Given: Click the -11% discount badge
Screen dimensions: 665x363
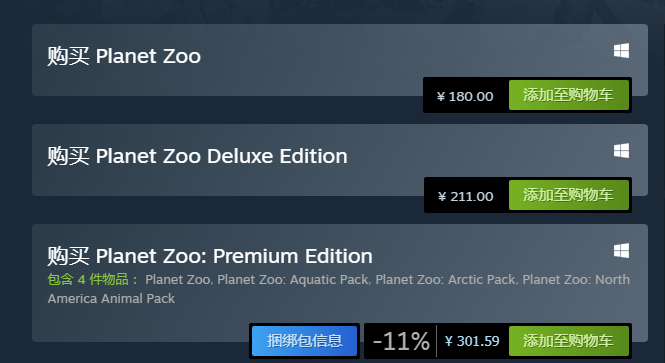Looking at the screenshot, I should pos(401,341).
